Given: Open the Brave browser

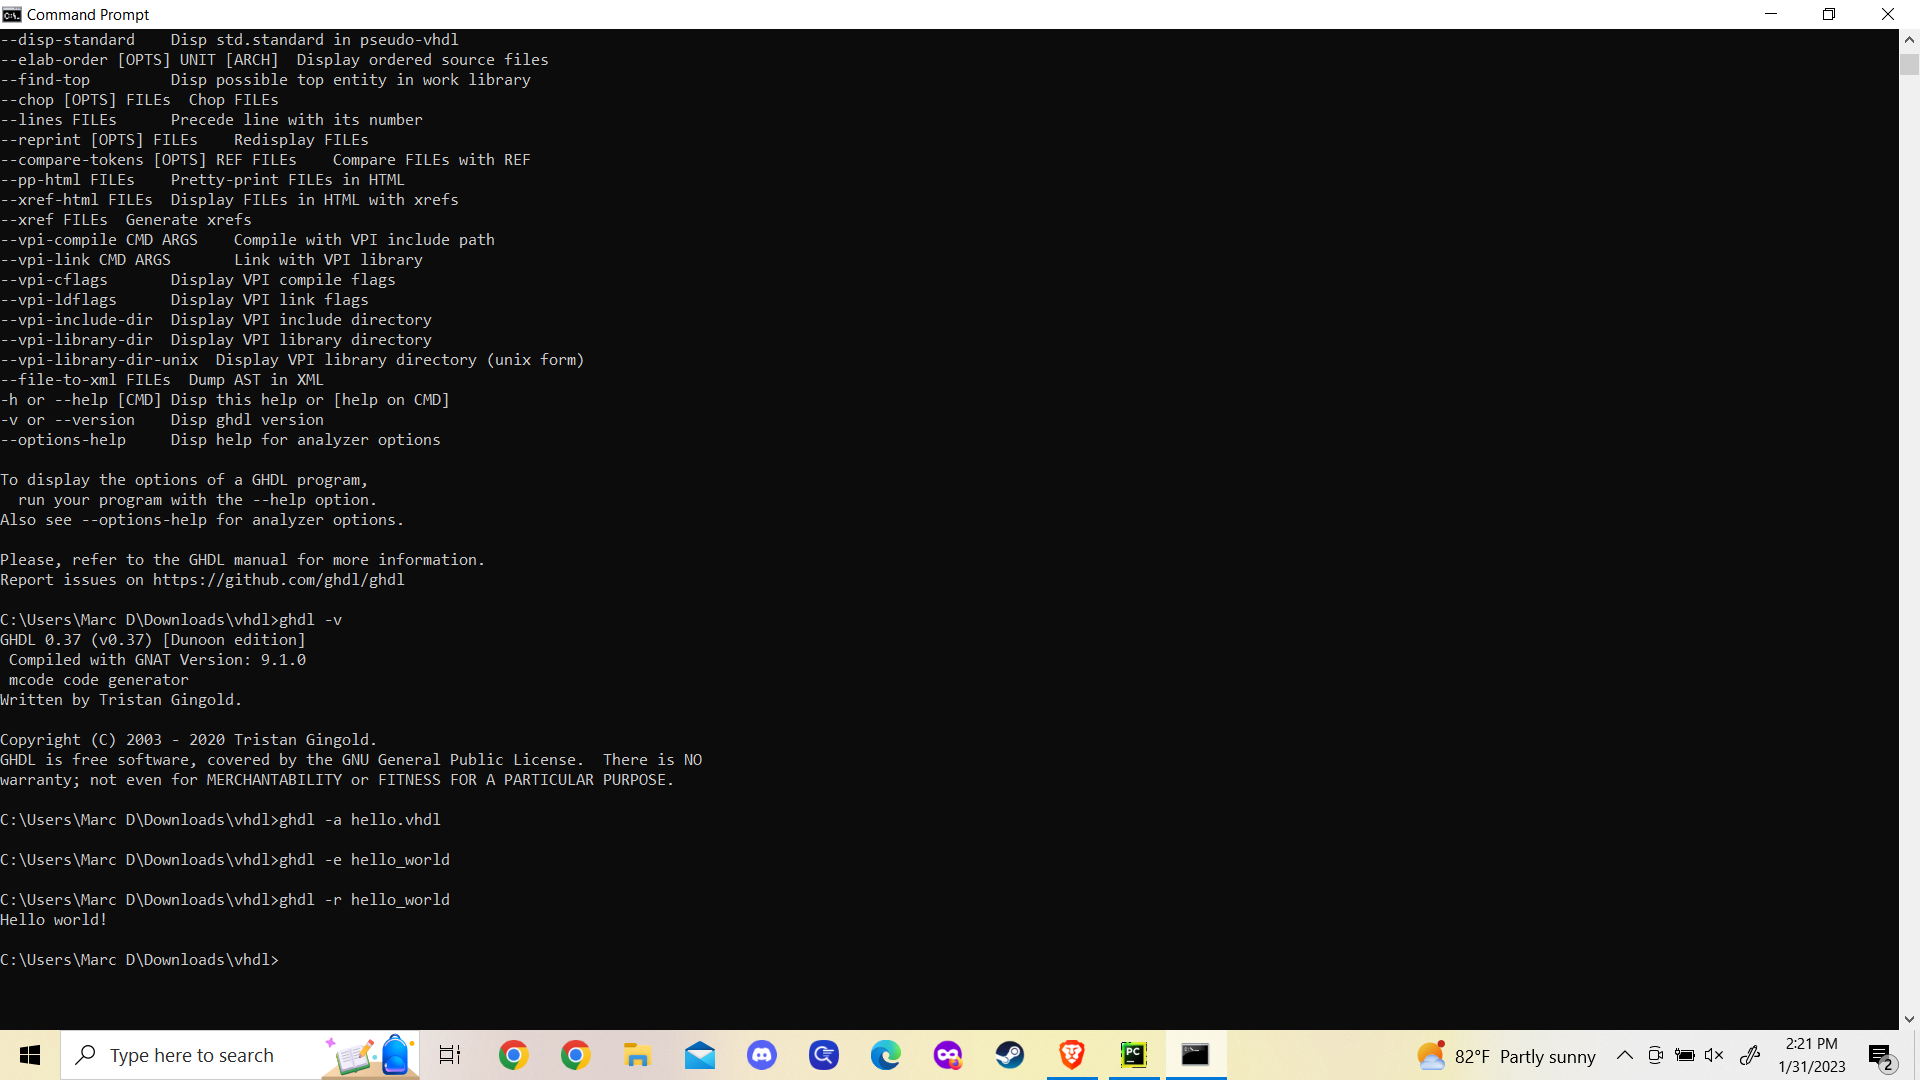Looking at the screenshot, I should pos(1072,1055).
